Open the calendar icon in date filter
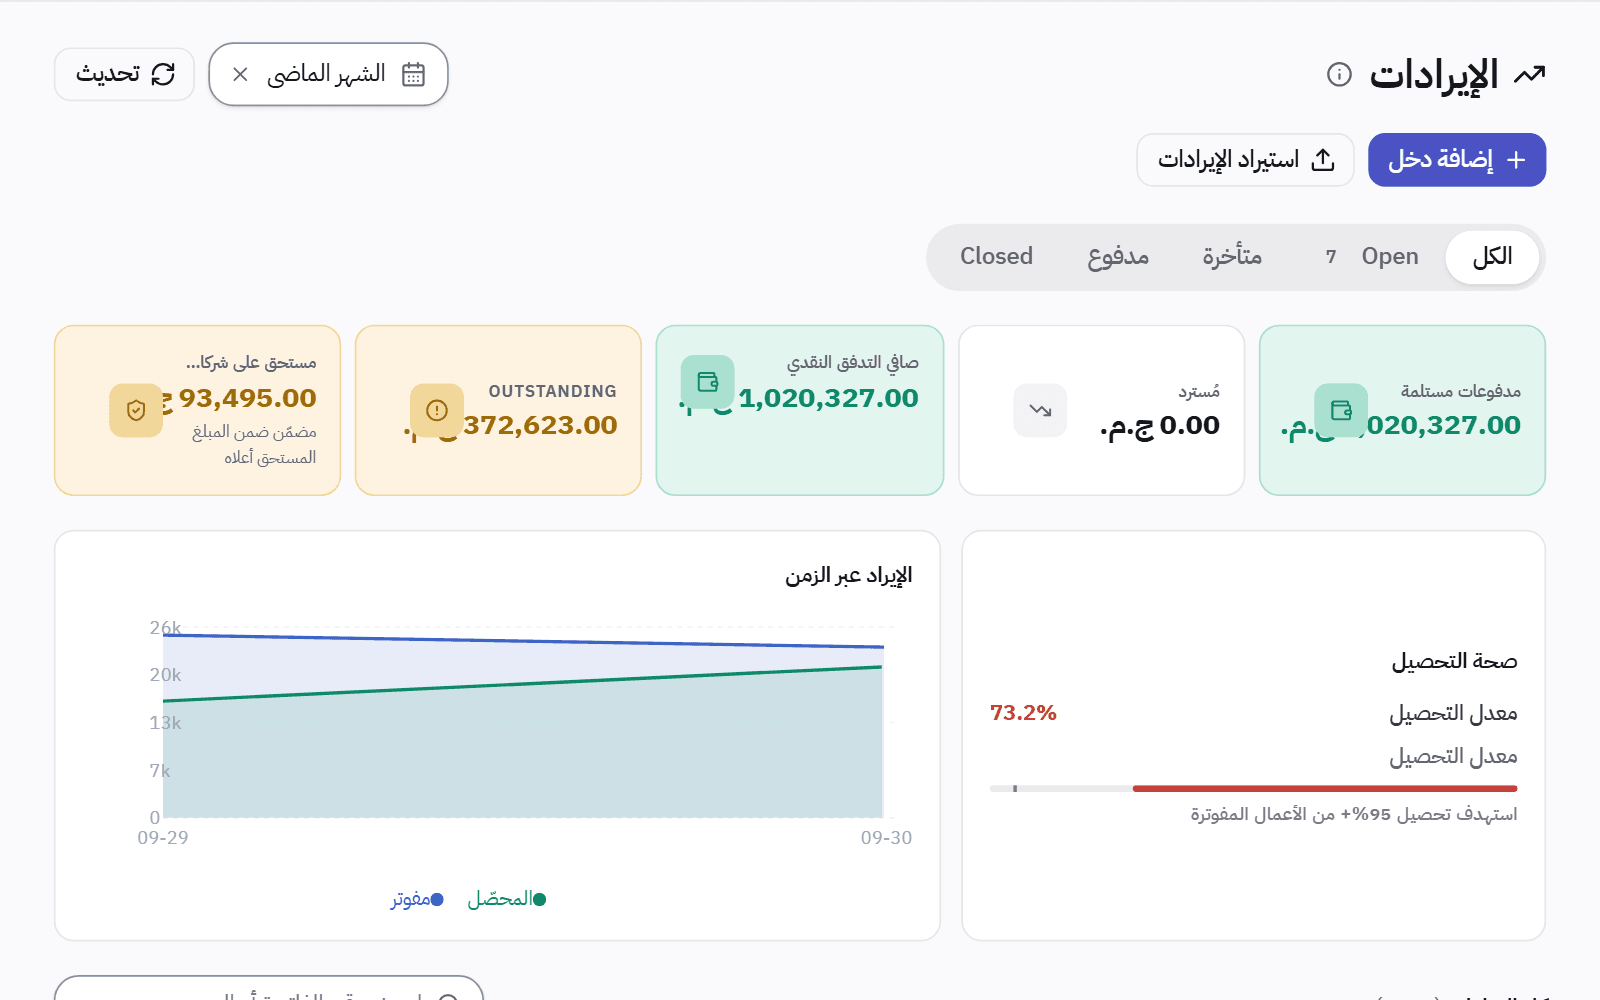The height and width of the screenshot is (1000, 1600). (x=413, y=74)
